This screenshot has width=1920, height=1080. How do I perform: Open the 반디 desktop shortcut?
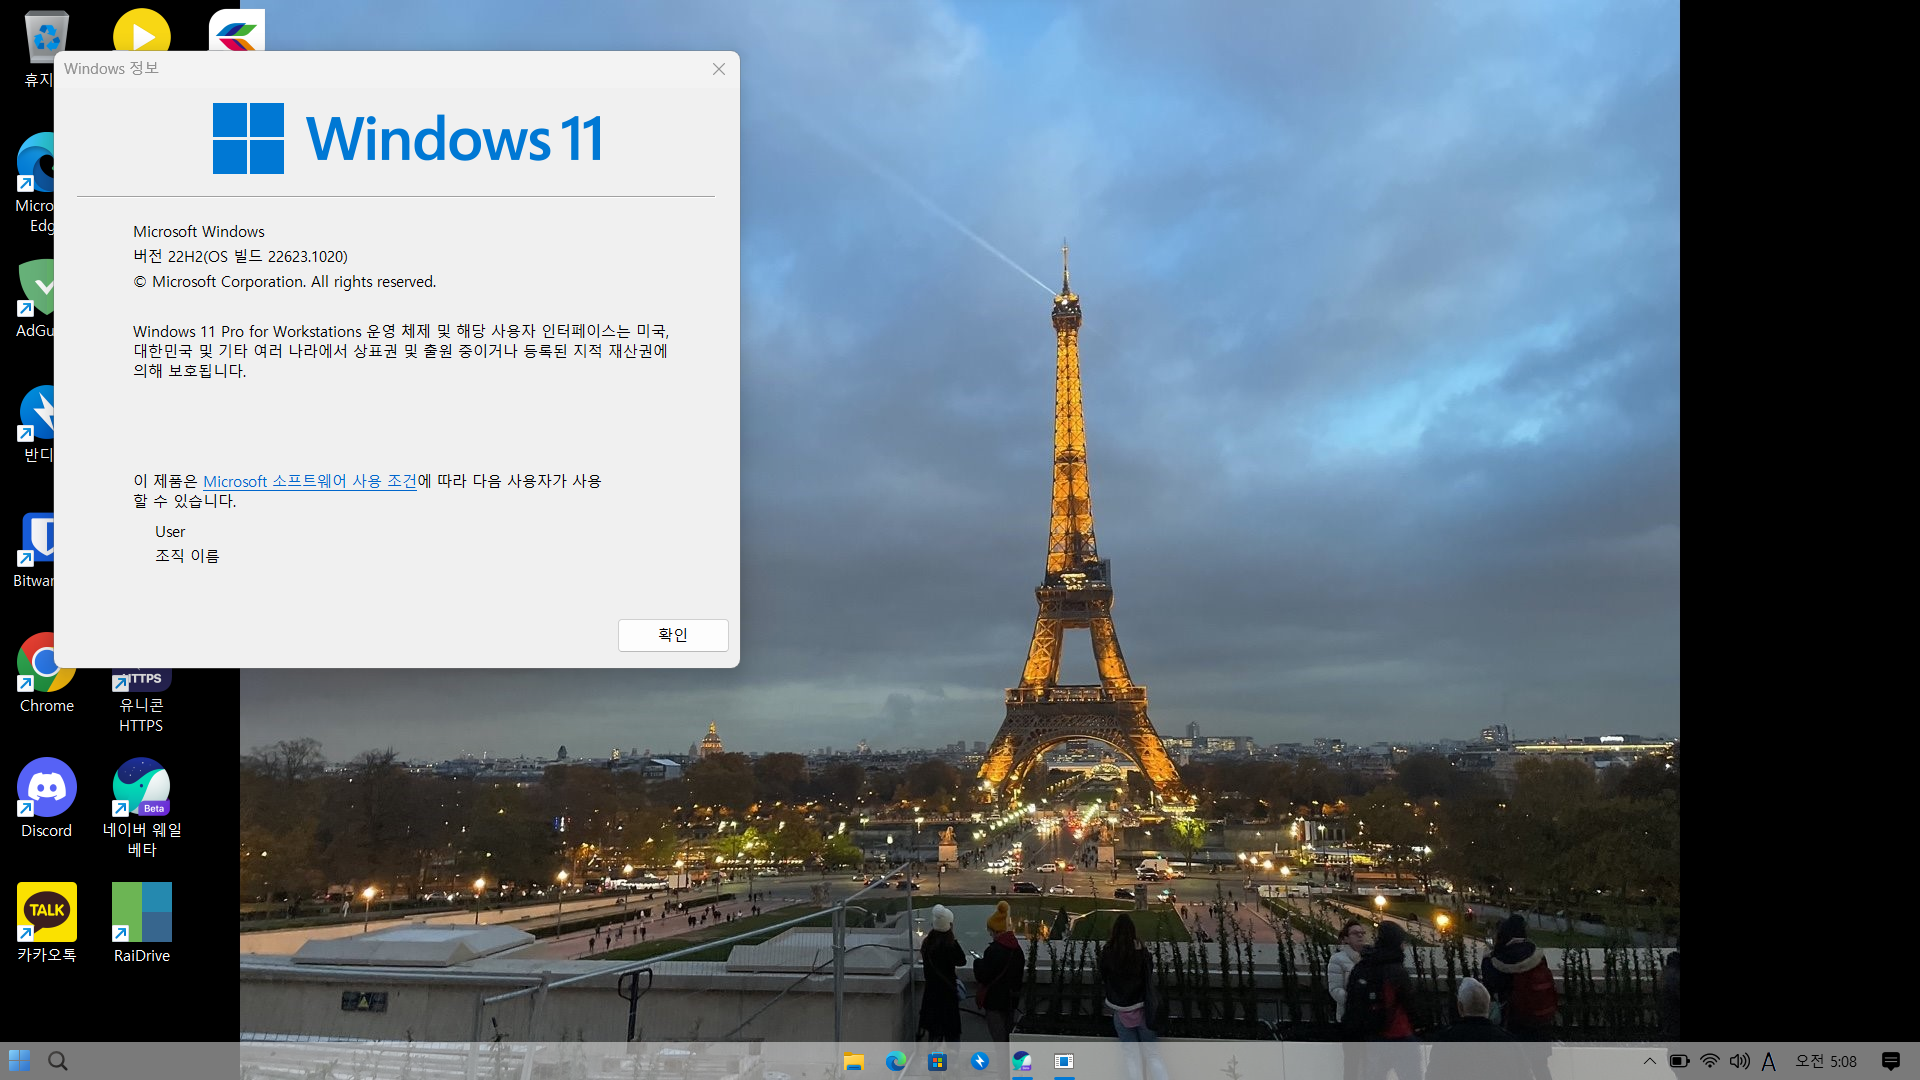(36, 424)
